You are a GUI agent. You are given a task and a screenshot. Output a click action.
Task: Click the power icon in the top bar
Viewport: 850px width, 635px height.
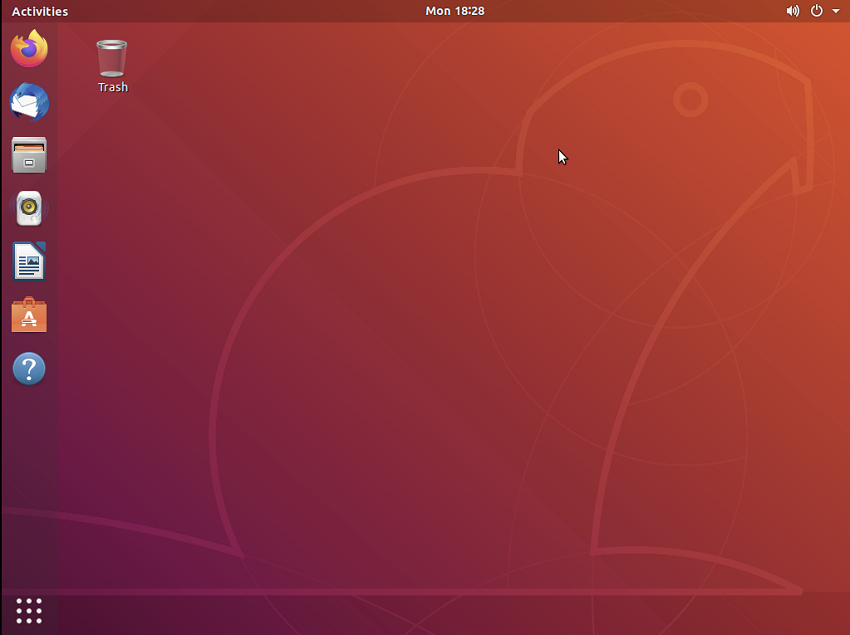pos(816,11)
